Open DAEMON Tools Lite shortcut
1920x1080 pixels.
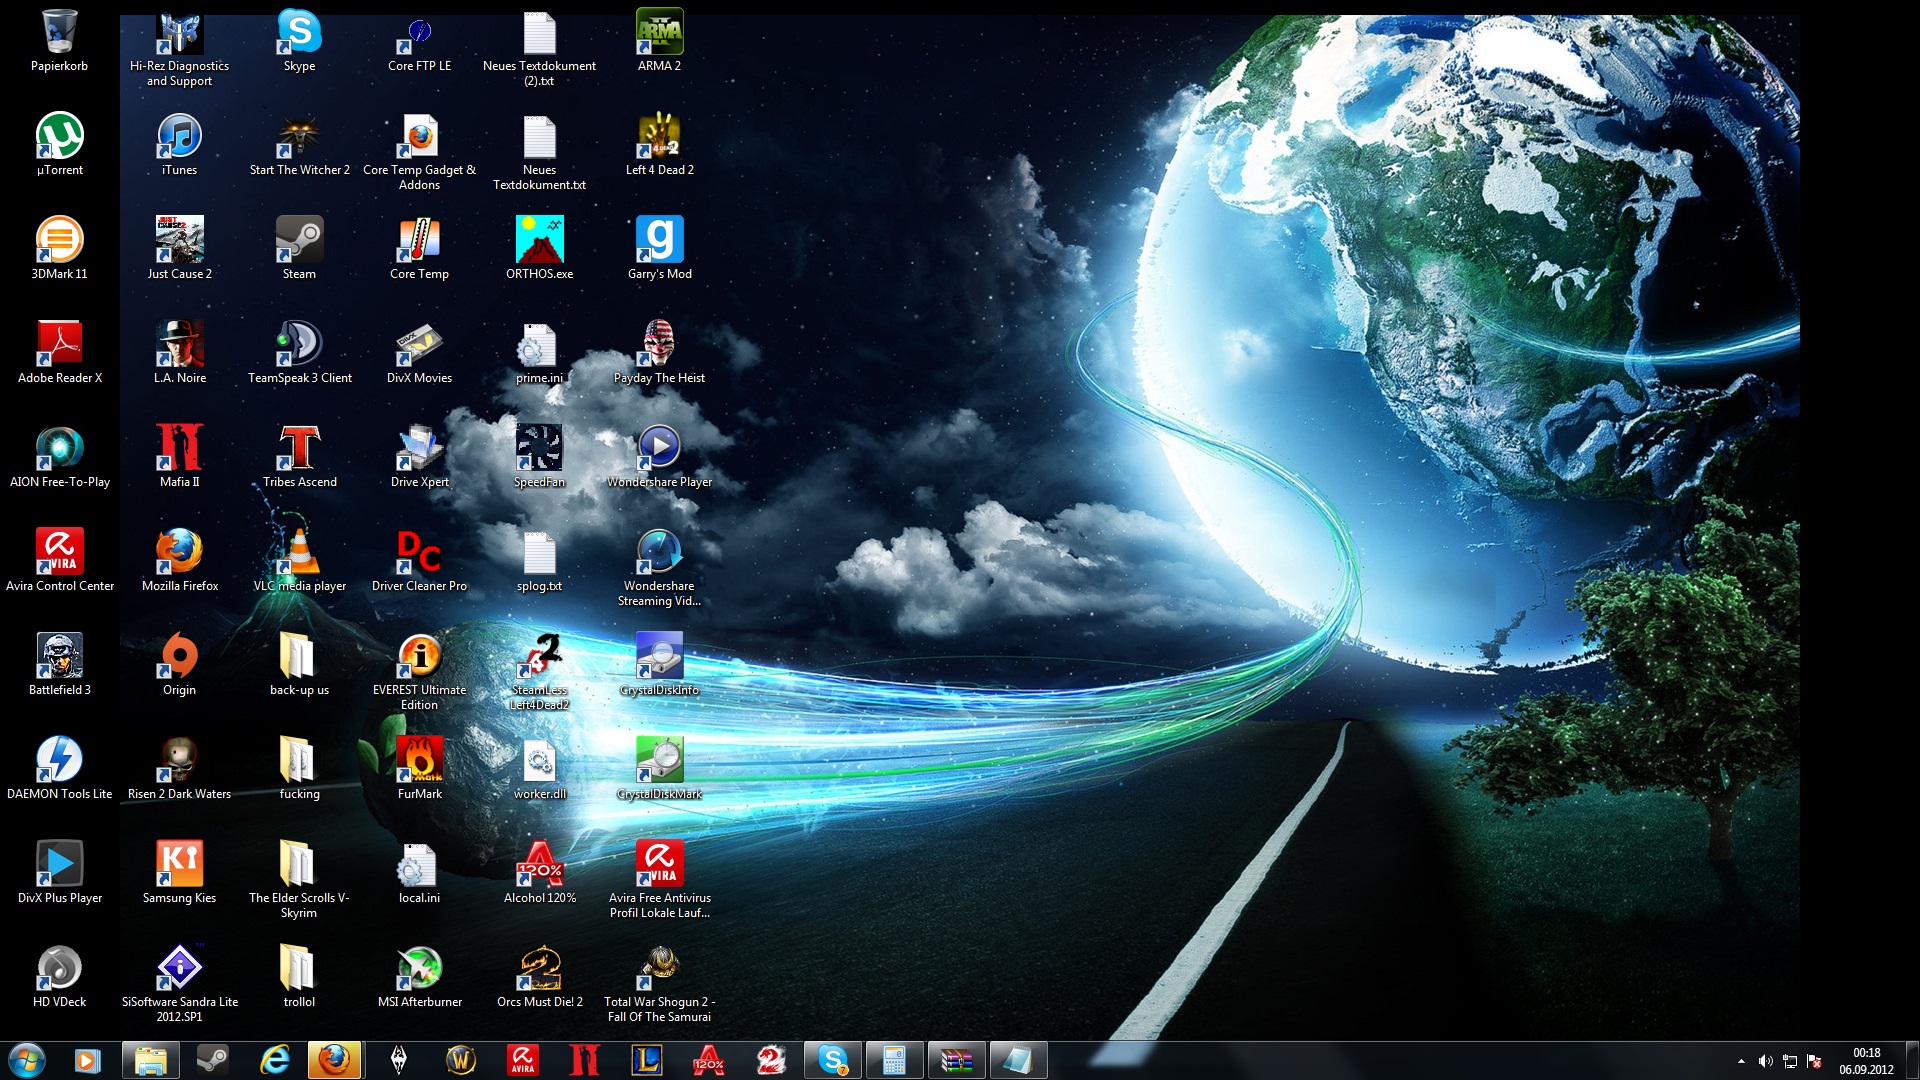coord(59,768)
